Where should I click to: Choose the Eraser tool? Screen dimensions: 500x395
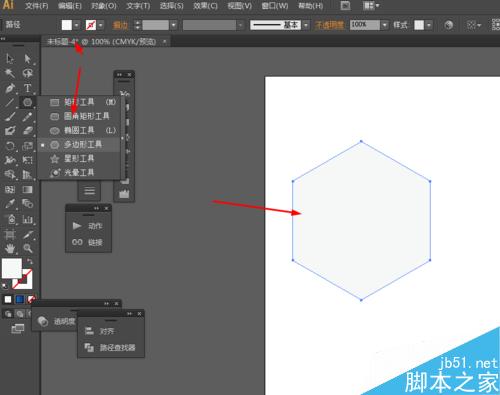coord(28,131)
